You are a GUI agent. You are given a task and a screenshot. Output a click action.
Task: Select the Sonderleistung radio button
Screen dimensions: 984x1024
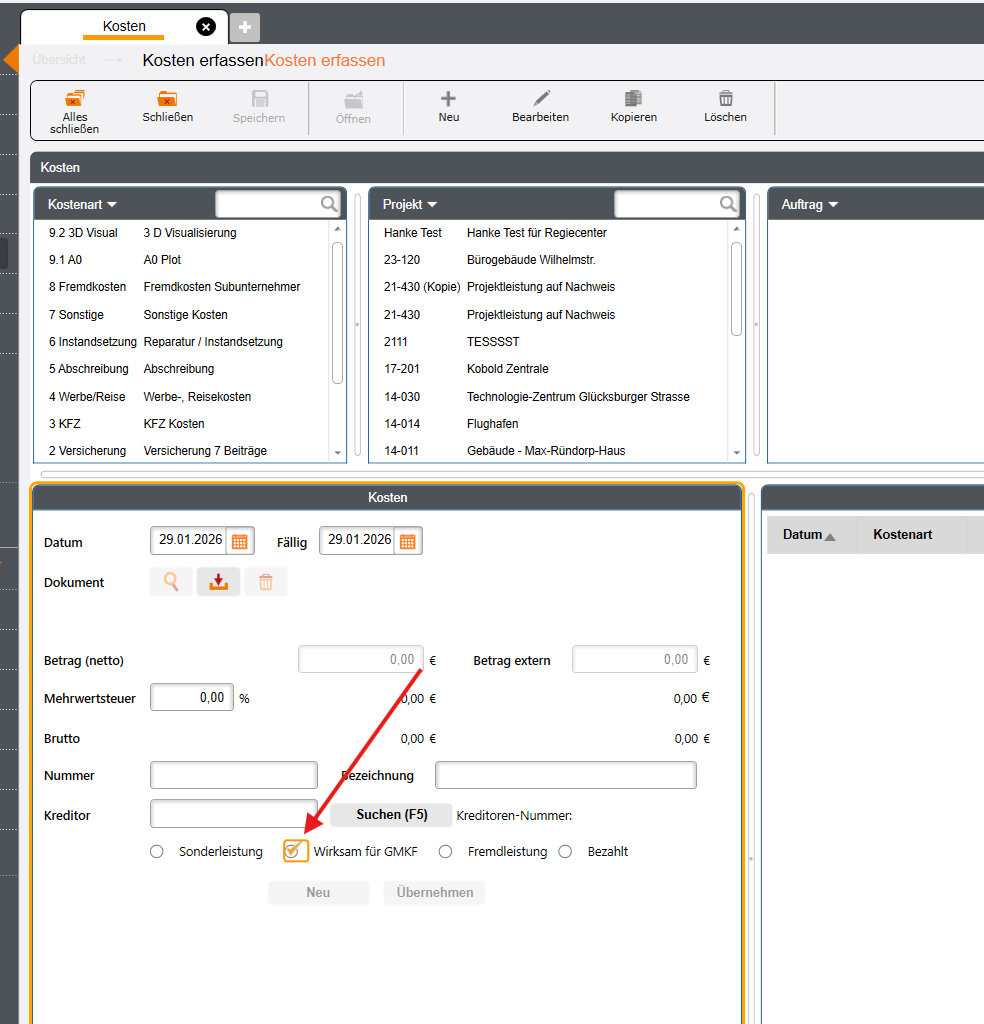click(156, 852)
